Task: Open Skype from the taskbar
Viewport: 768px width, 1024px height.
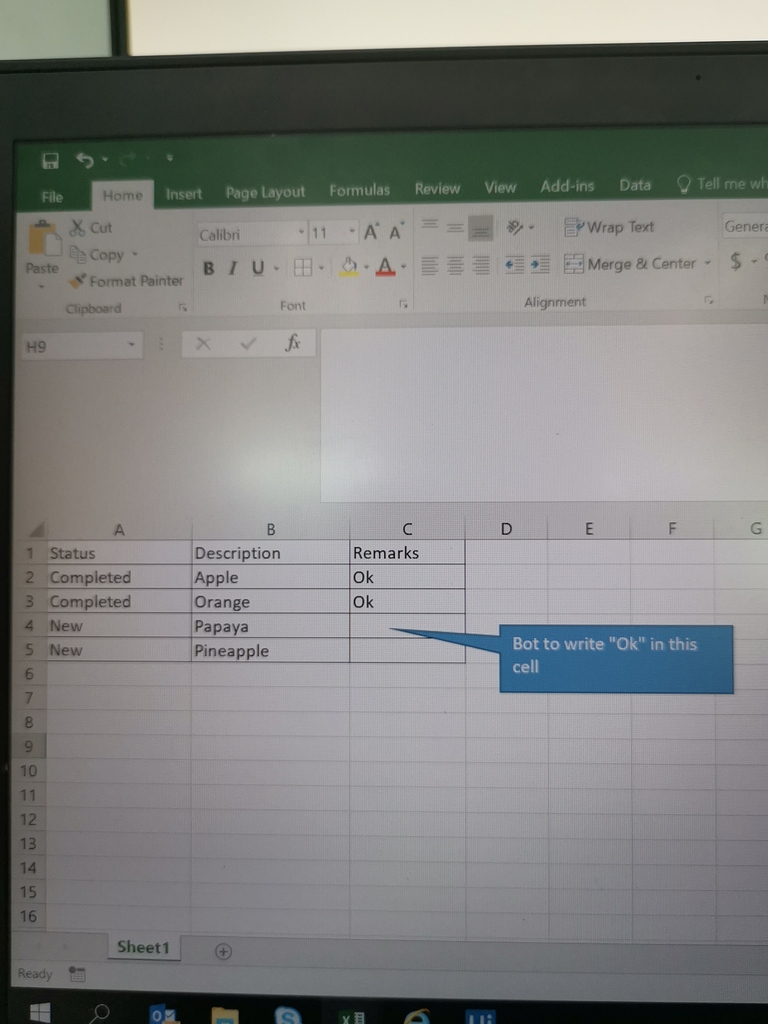Action: [287, 1015]
